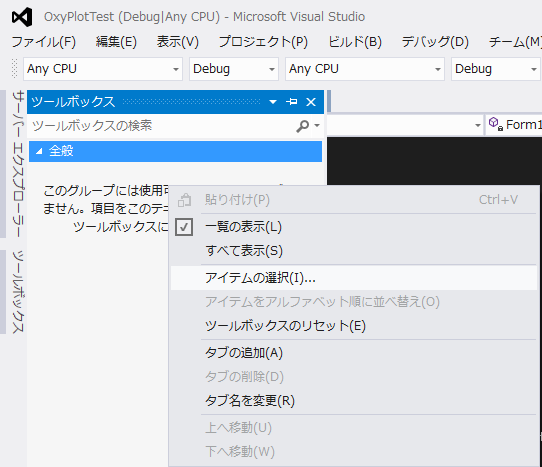Viewport: 542px width, 467px height.
Task: Open the rightmost Debug dropdown
Action: pos(496,69)
